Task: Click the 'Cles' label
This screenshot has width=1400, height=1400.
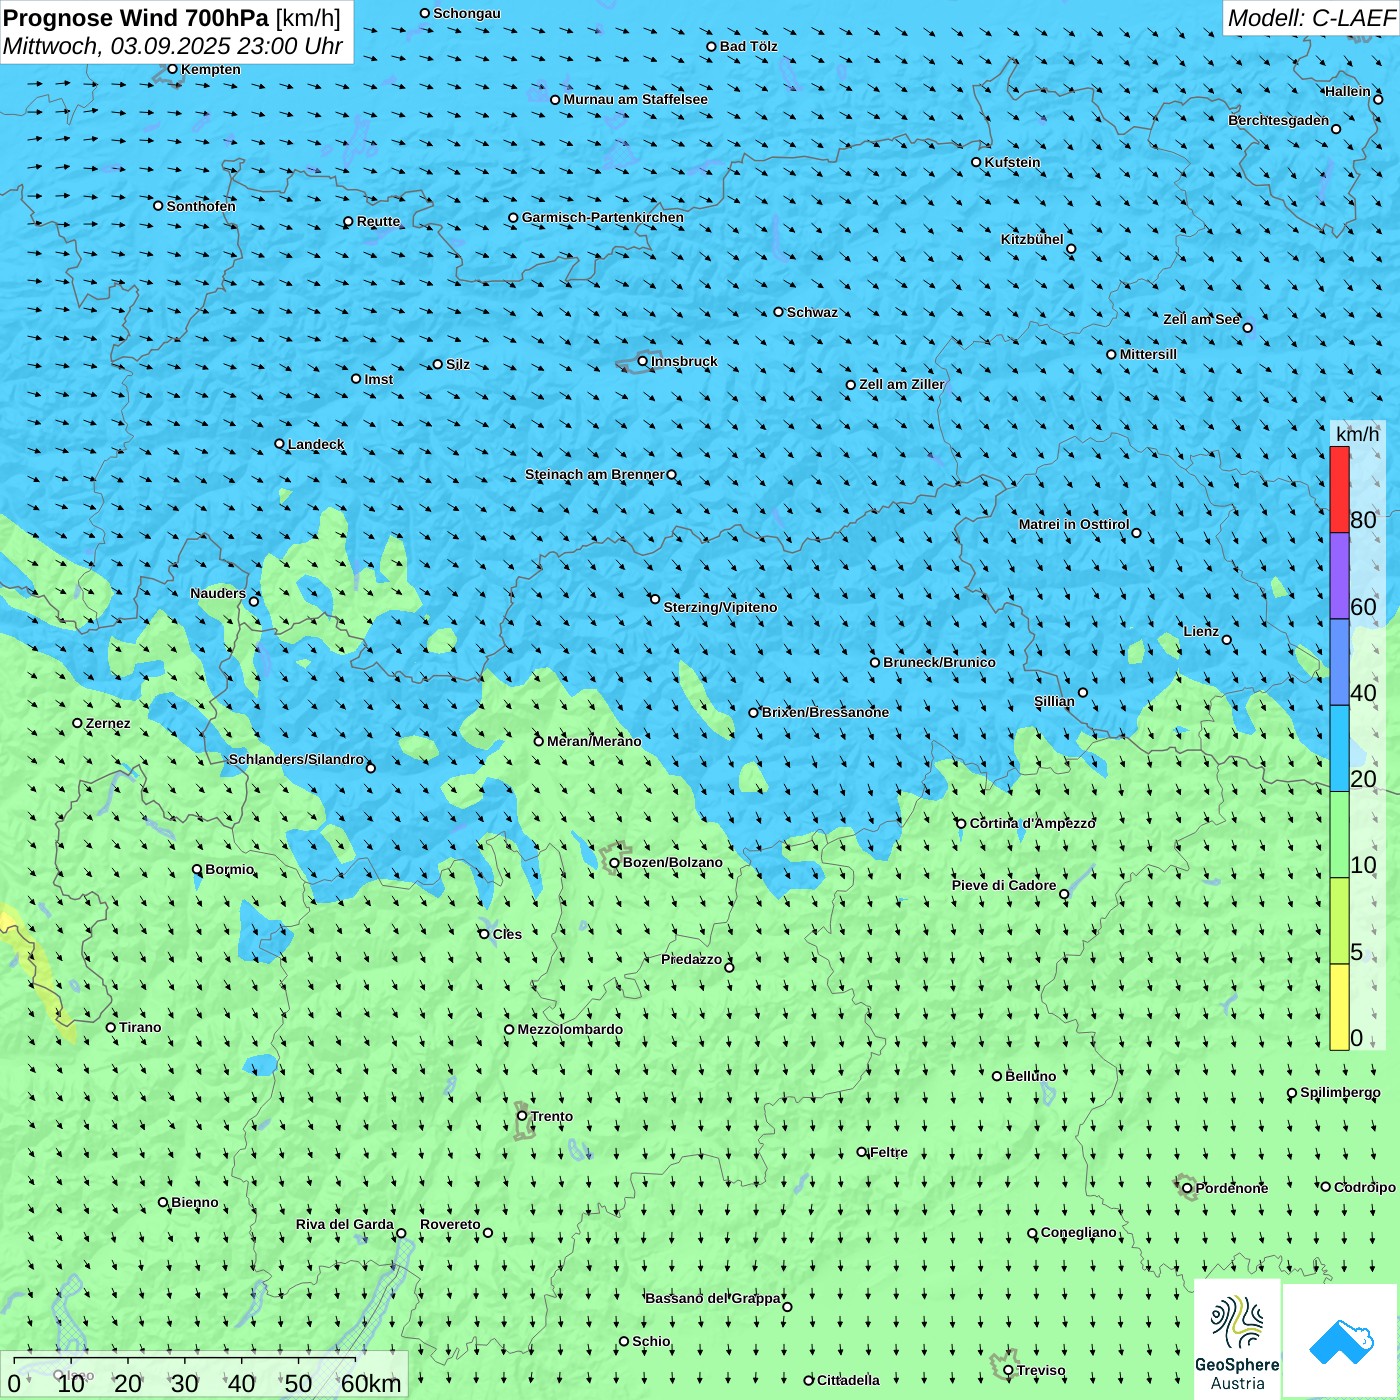Action: (507, 934)
